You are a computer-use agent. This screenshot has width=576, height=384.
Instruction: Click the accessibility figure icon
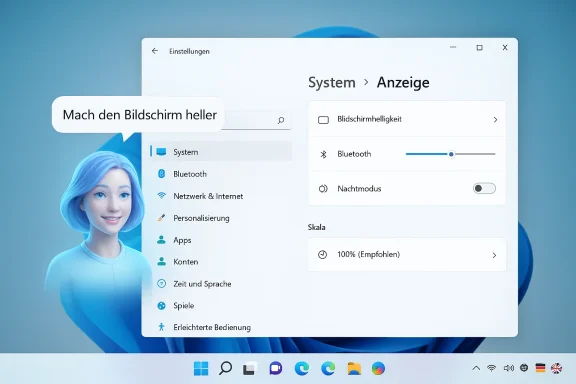point(161,327)
